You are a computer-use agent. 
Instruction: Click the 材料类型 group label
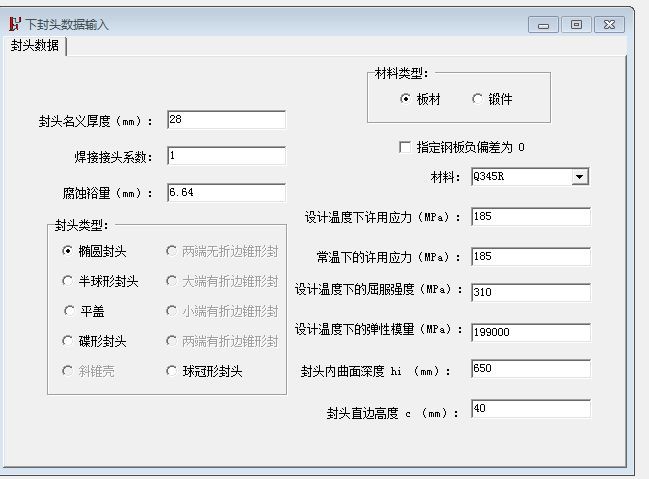(x=401, y=74)
